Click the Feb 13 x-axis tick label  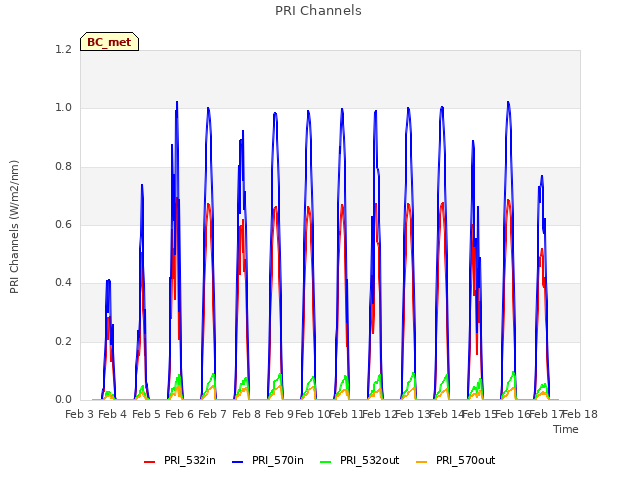(413, 414)
